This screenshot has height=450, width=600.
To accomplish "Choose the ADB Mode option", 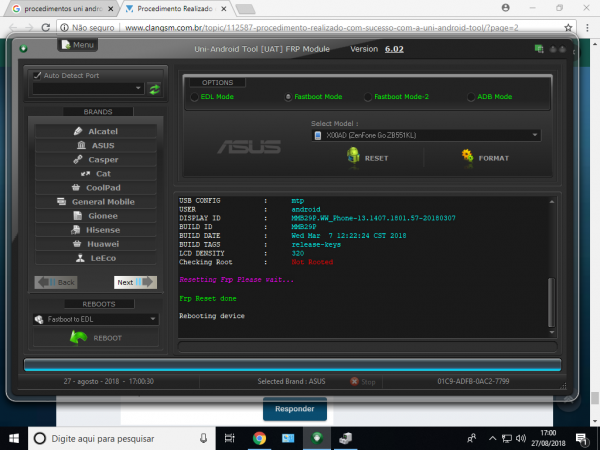I will click(x=470, y=97).
